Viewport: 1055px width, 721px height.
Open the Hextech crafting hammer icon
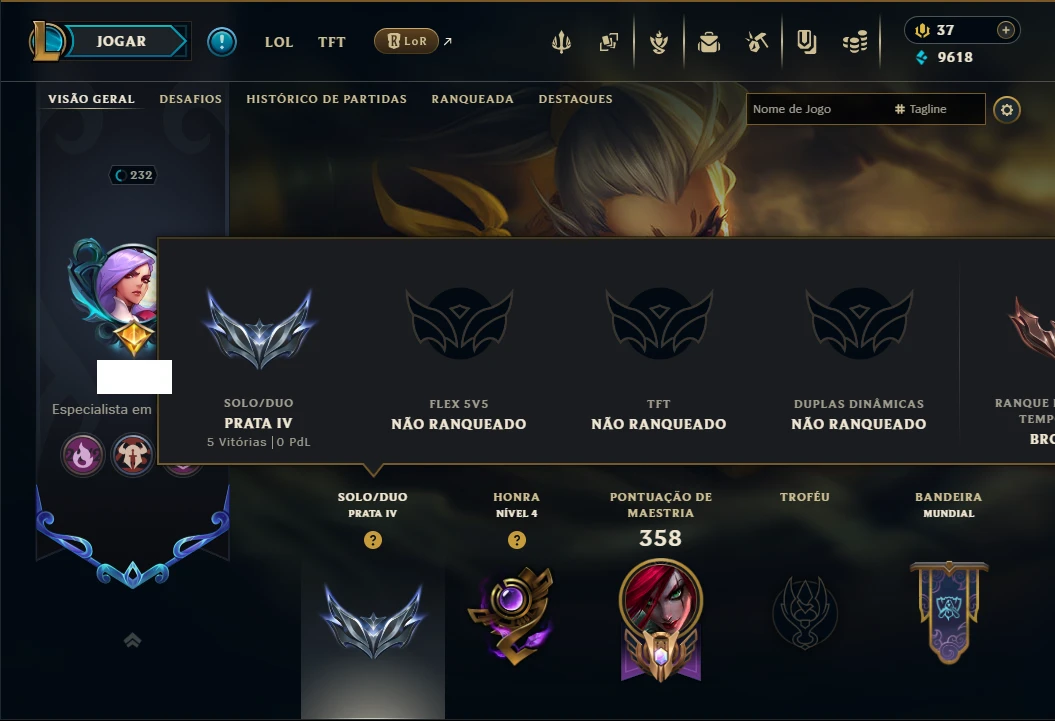tap(757, 42)
